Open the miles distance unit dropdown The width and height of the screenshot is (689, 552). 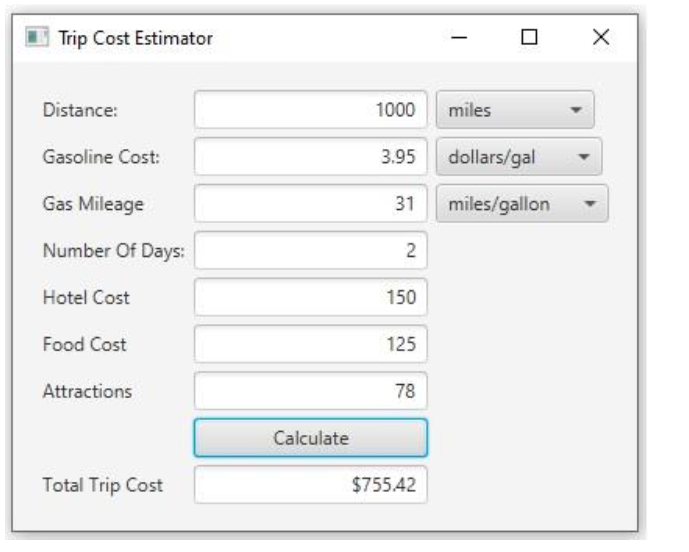click(x=515, y=110)
